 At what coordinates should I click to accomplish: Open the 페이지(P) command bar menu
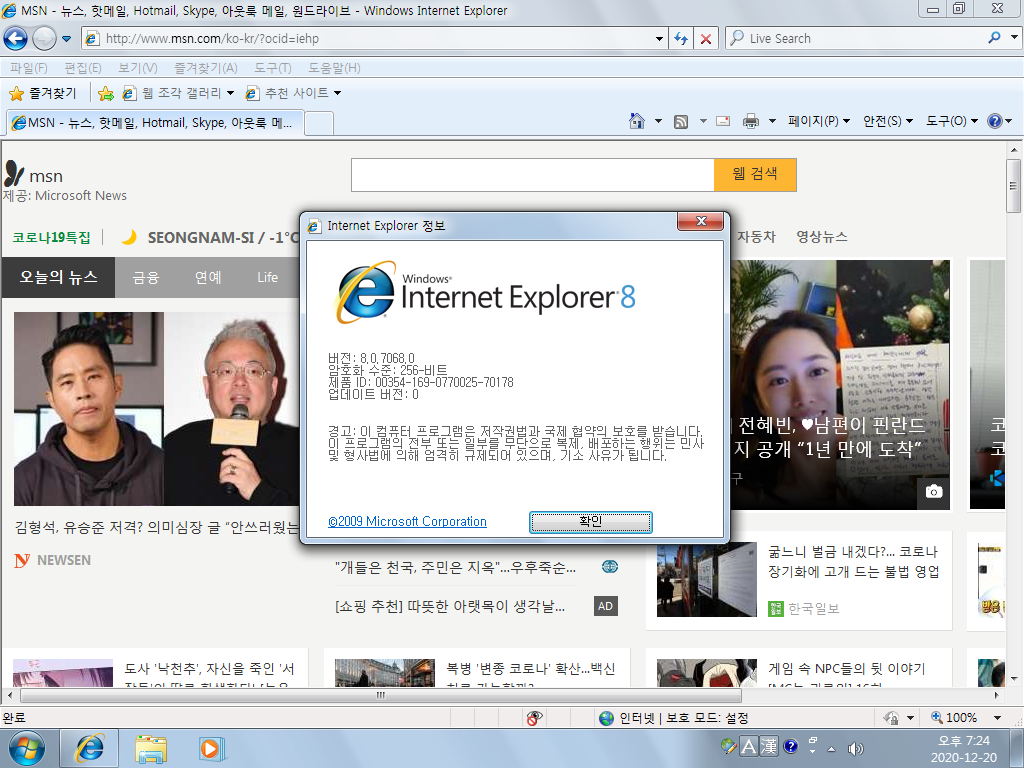(x=819, y=121)
